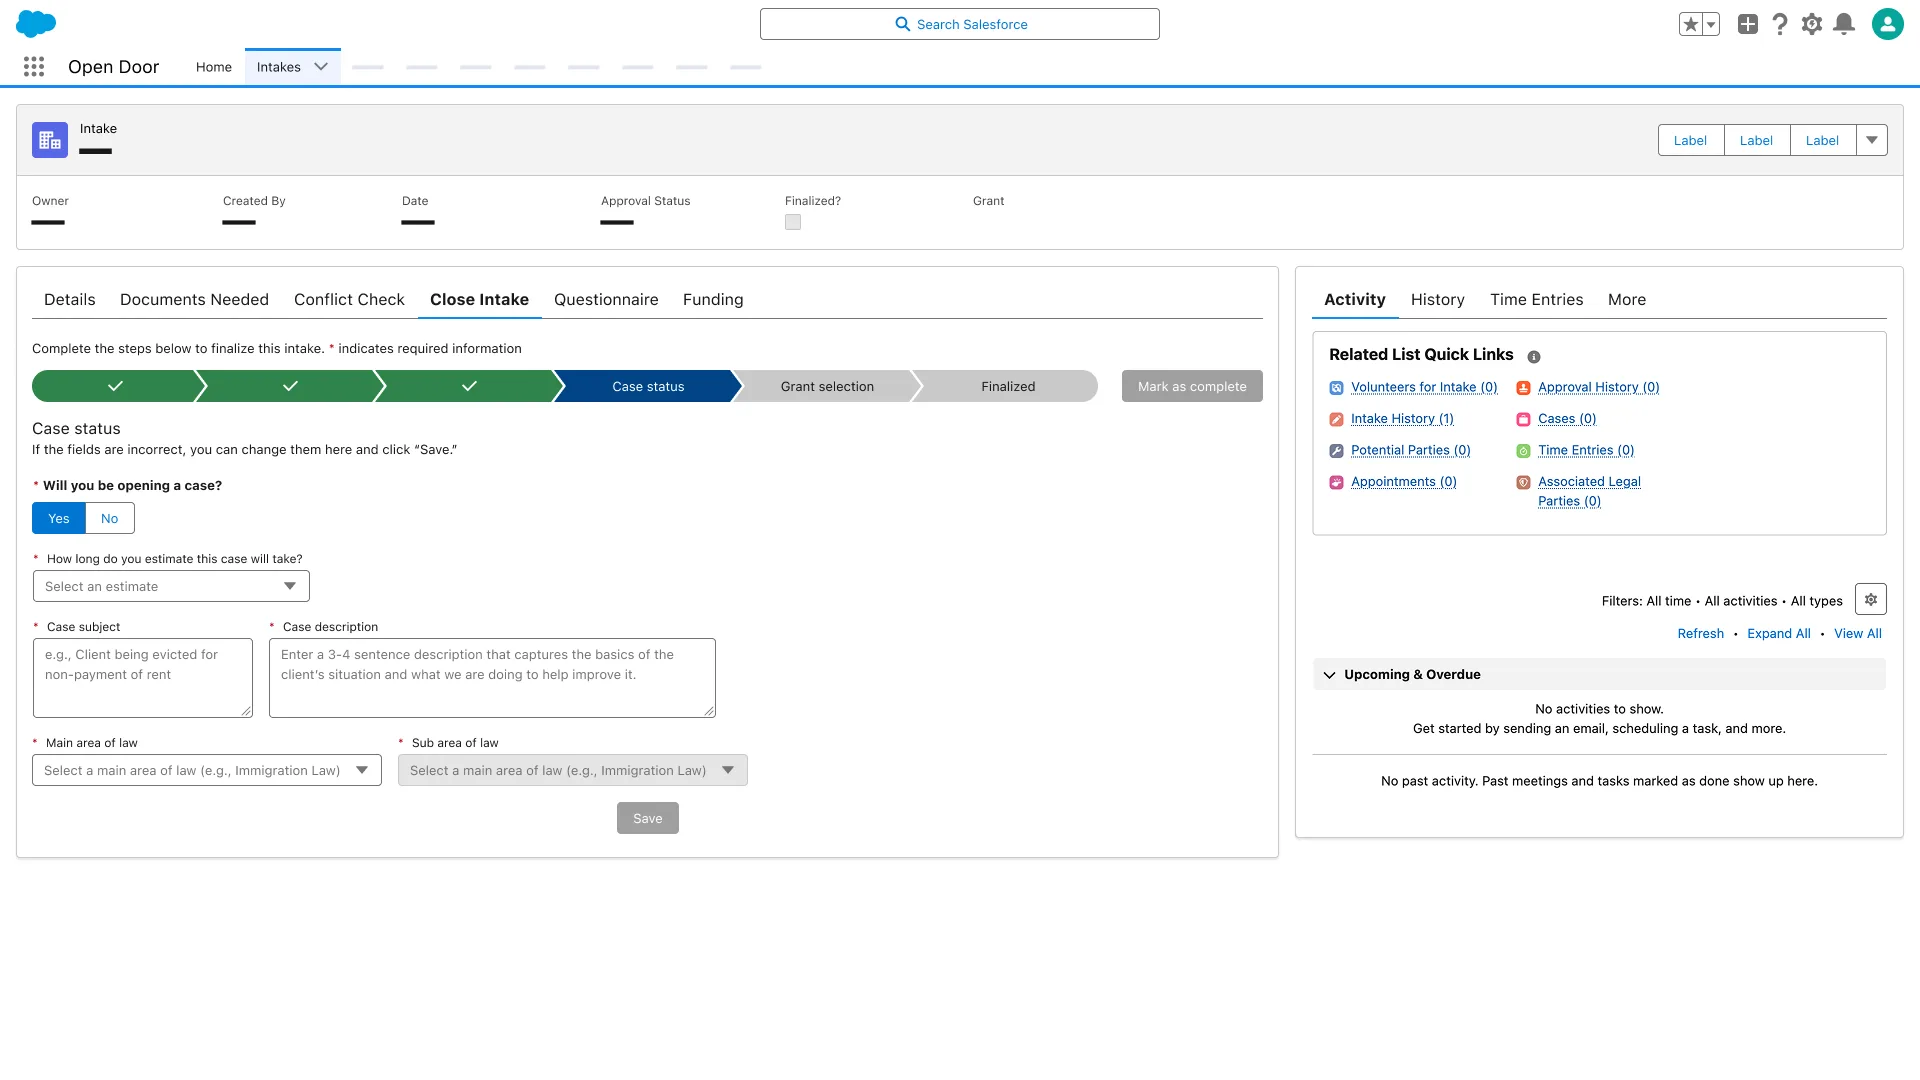Open the user profile avatar
1920x1080 pixels.
coord(1888,24)
